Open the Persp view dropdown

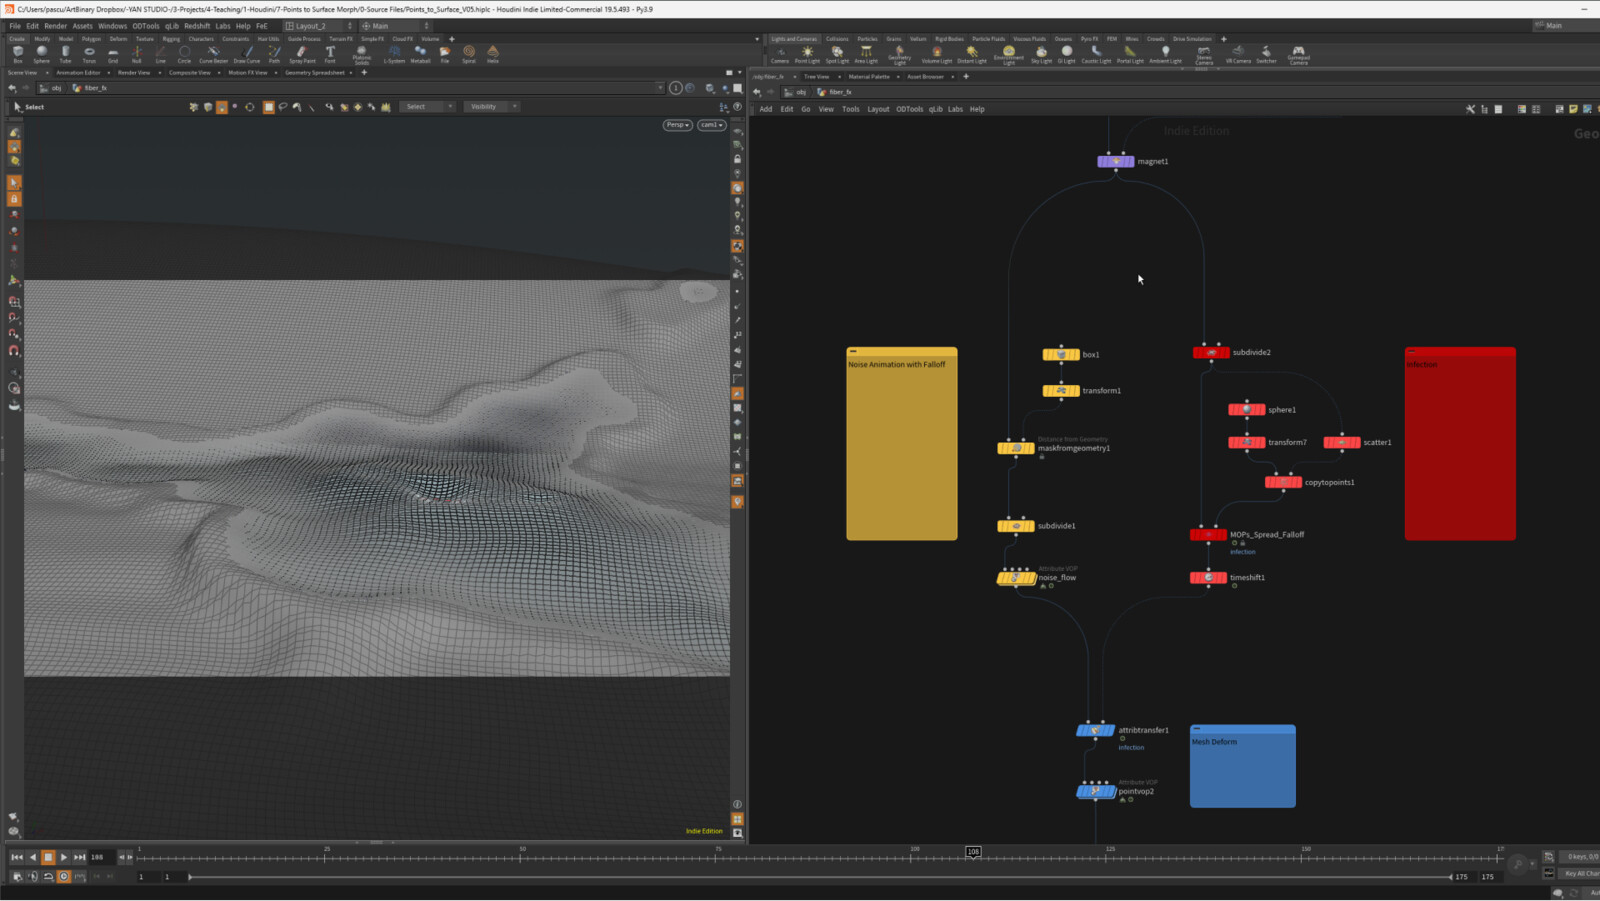(677, 125)
